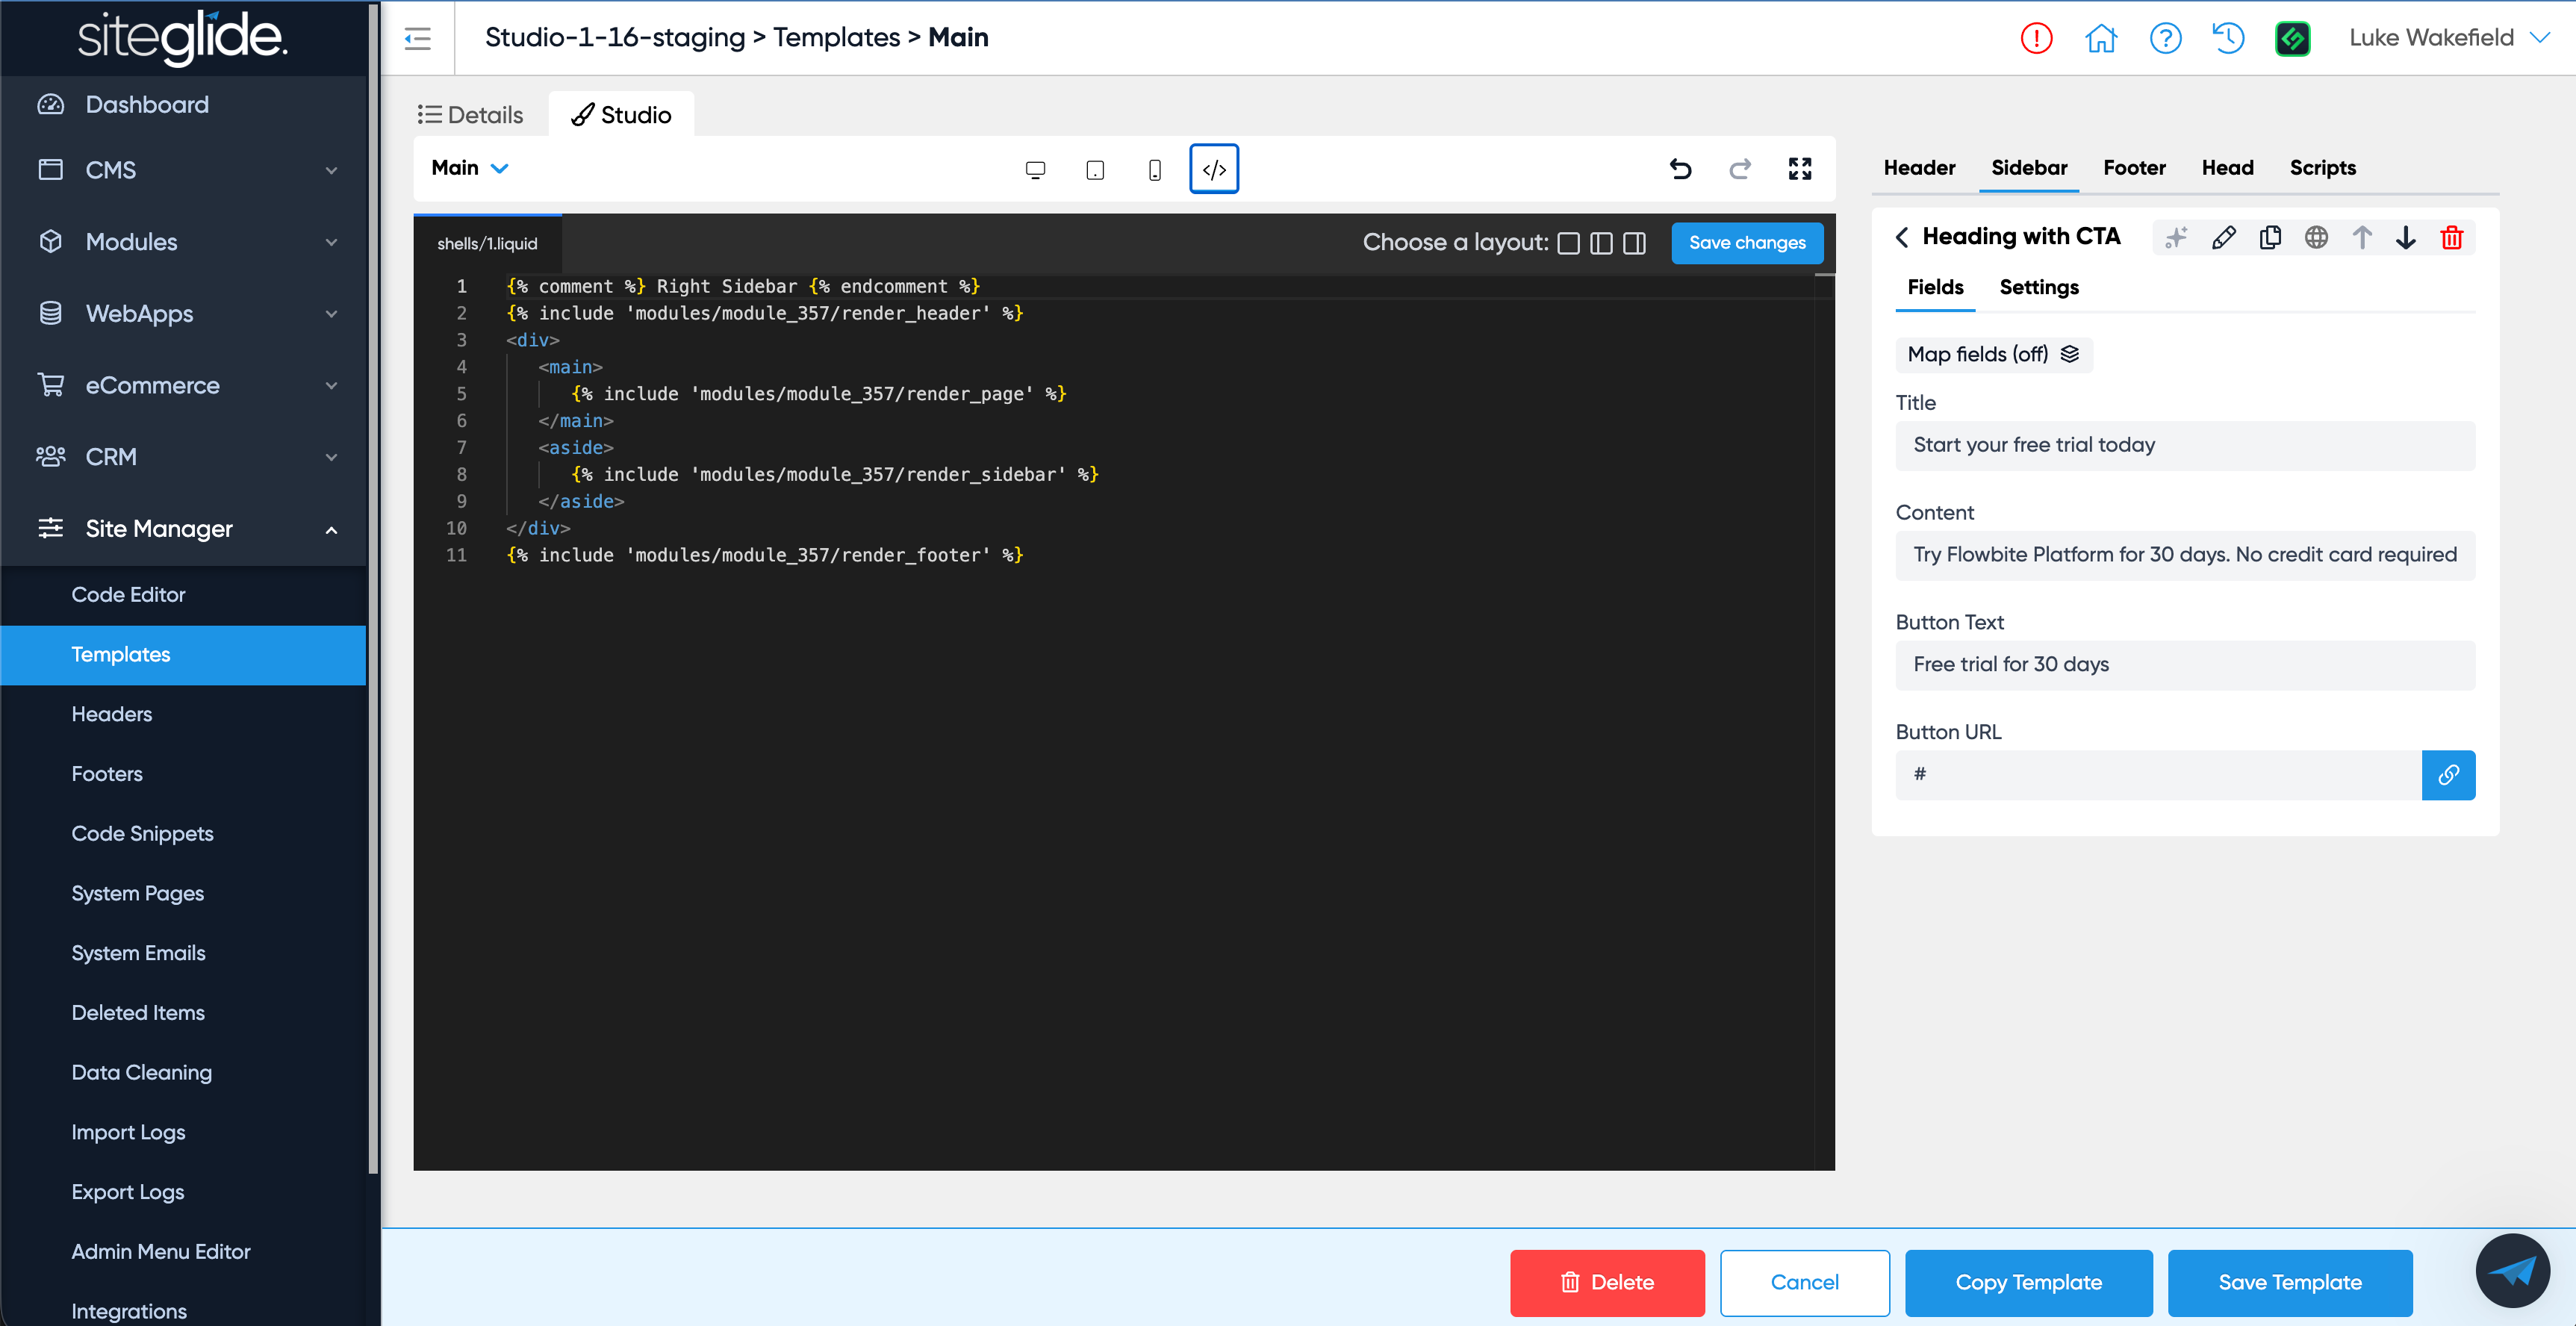This screenshot has height=1326, width=2576.
Task: Toggle Map fields (off)
Action: point(1994,354)
